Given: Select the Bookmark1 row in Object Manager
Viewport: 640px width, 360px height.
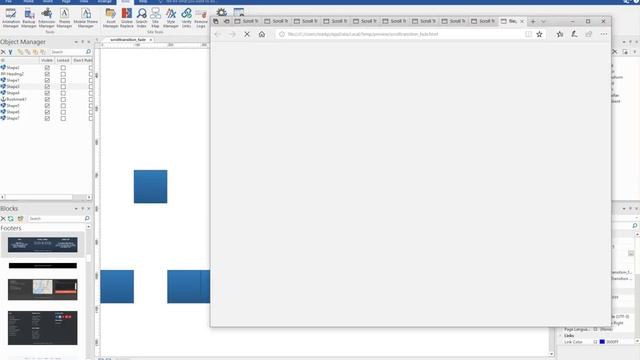Looking at the screenshot, I should pyautogui.click(x=16, y=99).
